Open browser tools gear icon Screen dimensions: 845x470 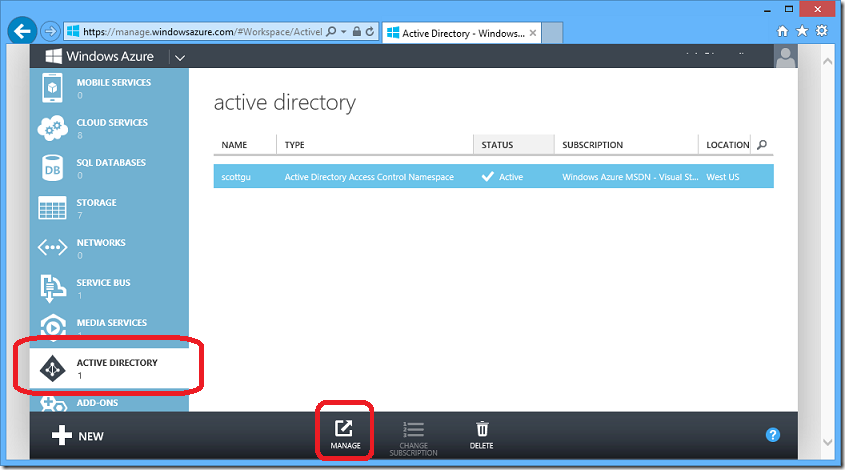point(821,31)
